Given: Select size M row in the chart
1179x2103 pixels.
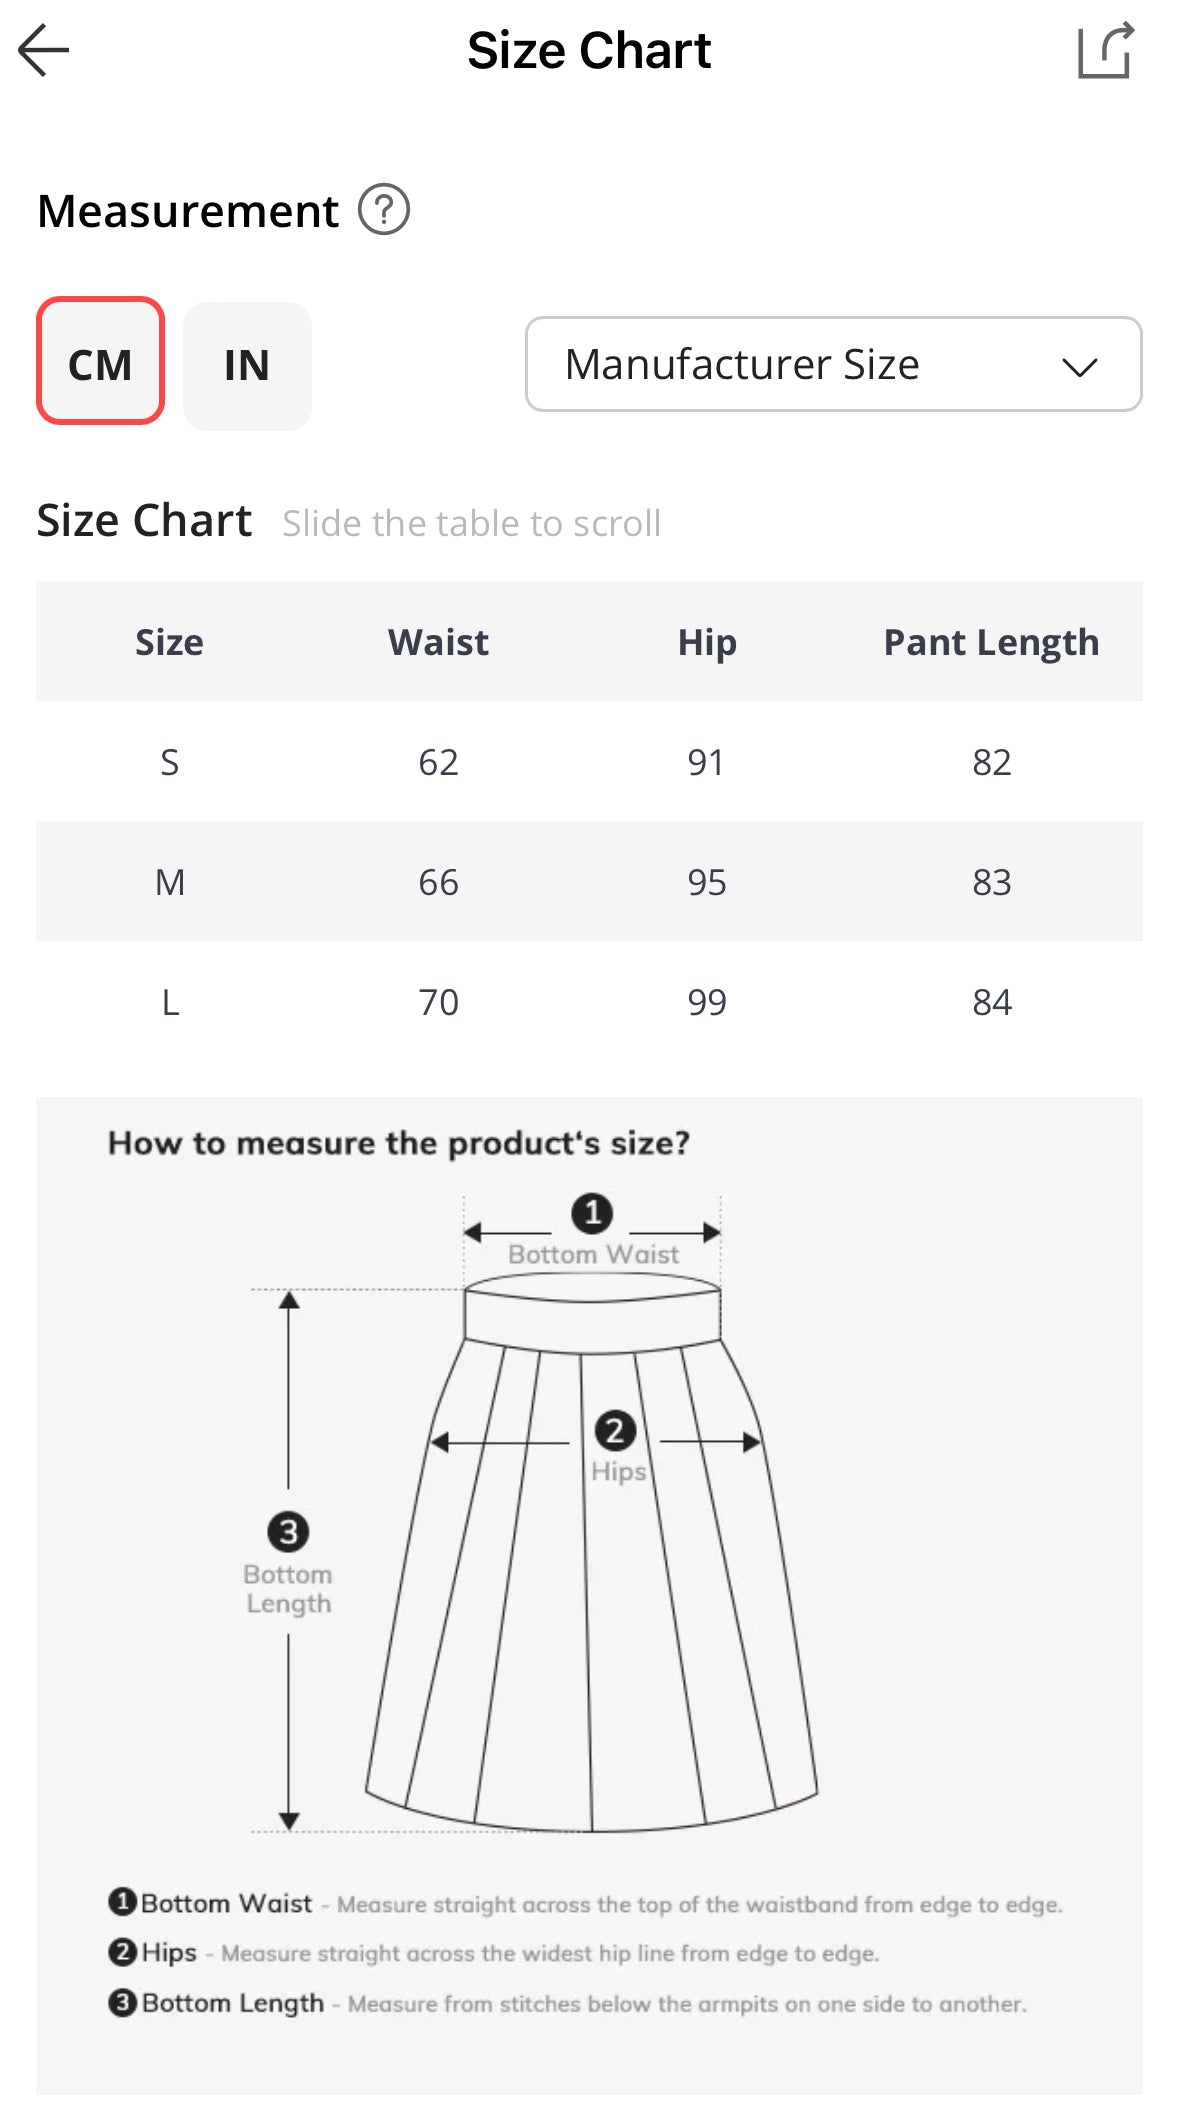Looking at the screenshot, I should click(590, 881).
